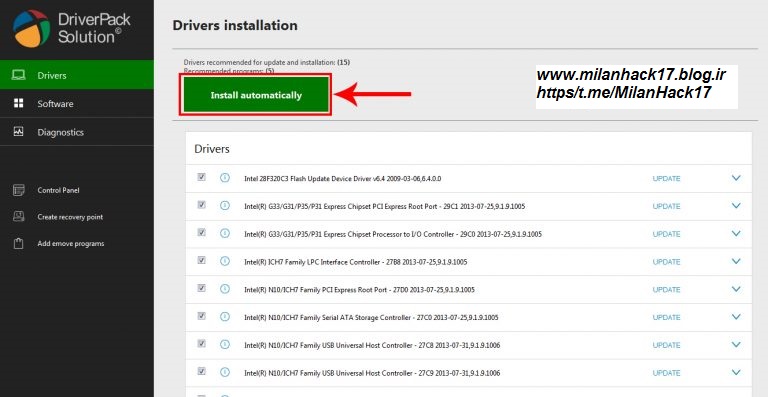The height and width of the screenshot is (397, 768).
Task: Show info for Intel 28F320C3 Flash driver
Action: (225, 178)
